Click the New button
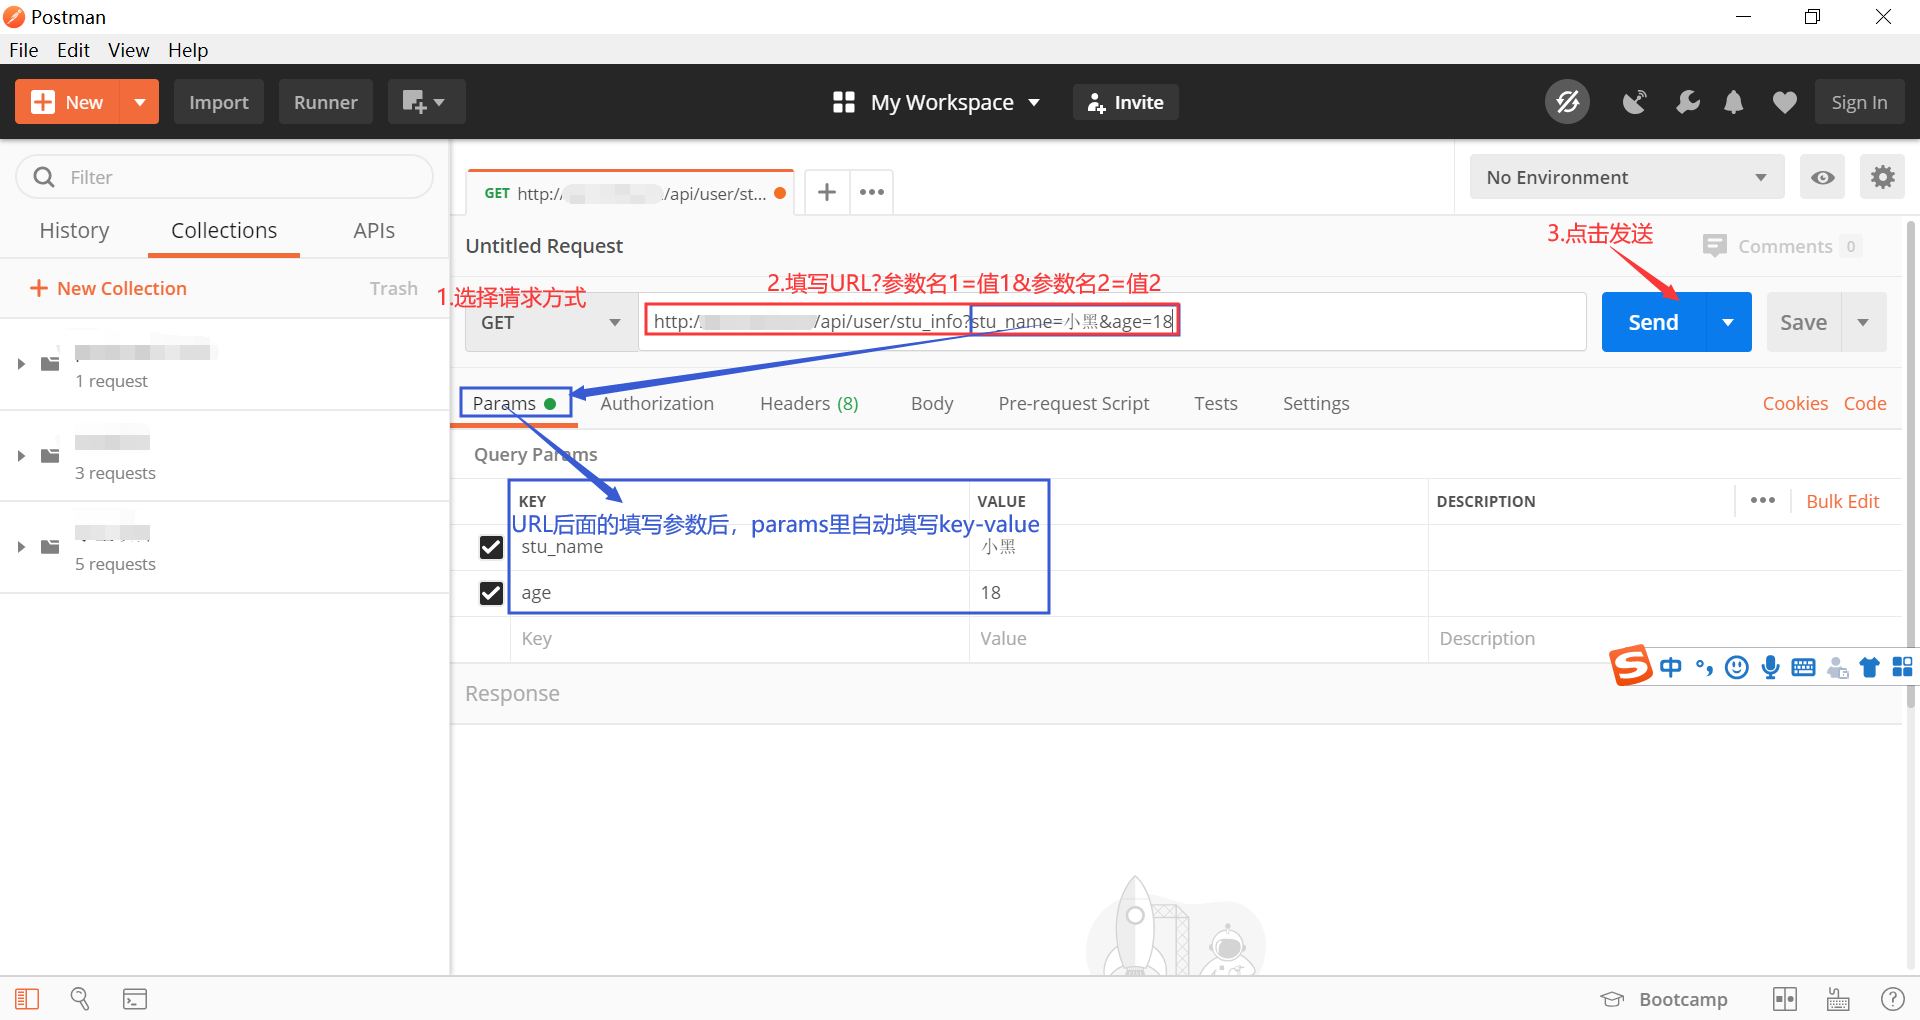This screenshot has height=1020, width=1920. click(67, 102)
